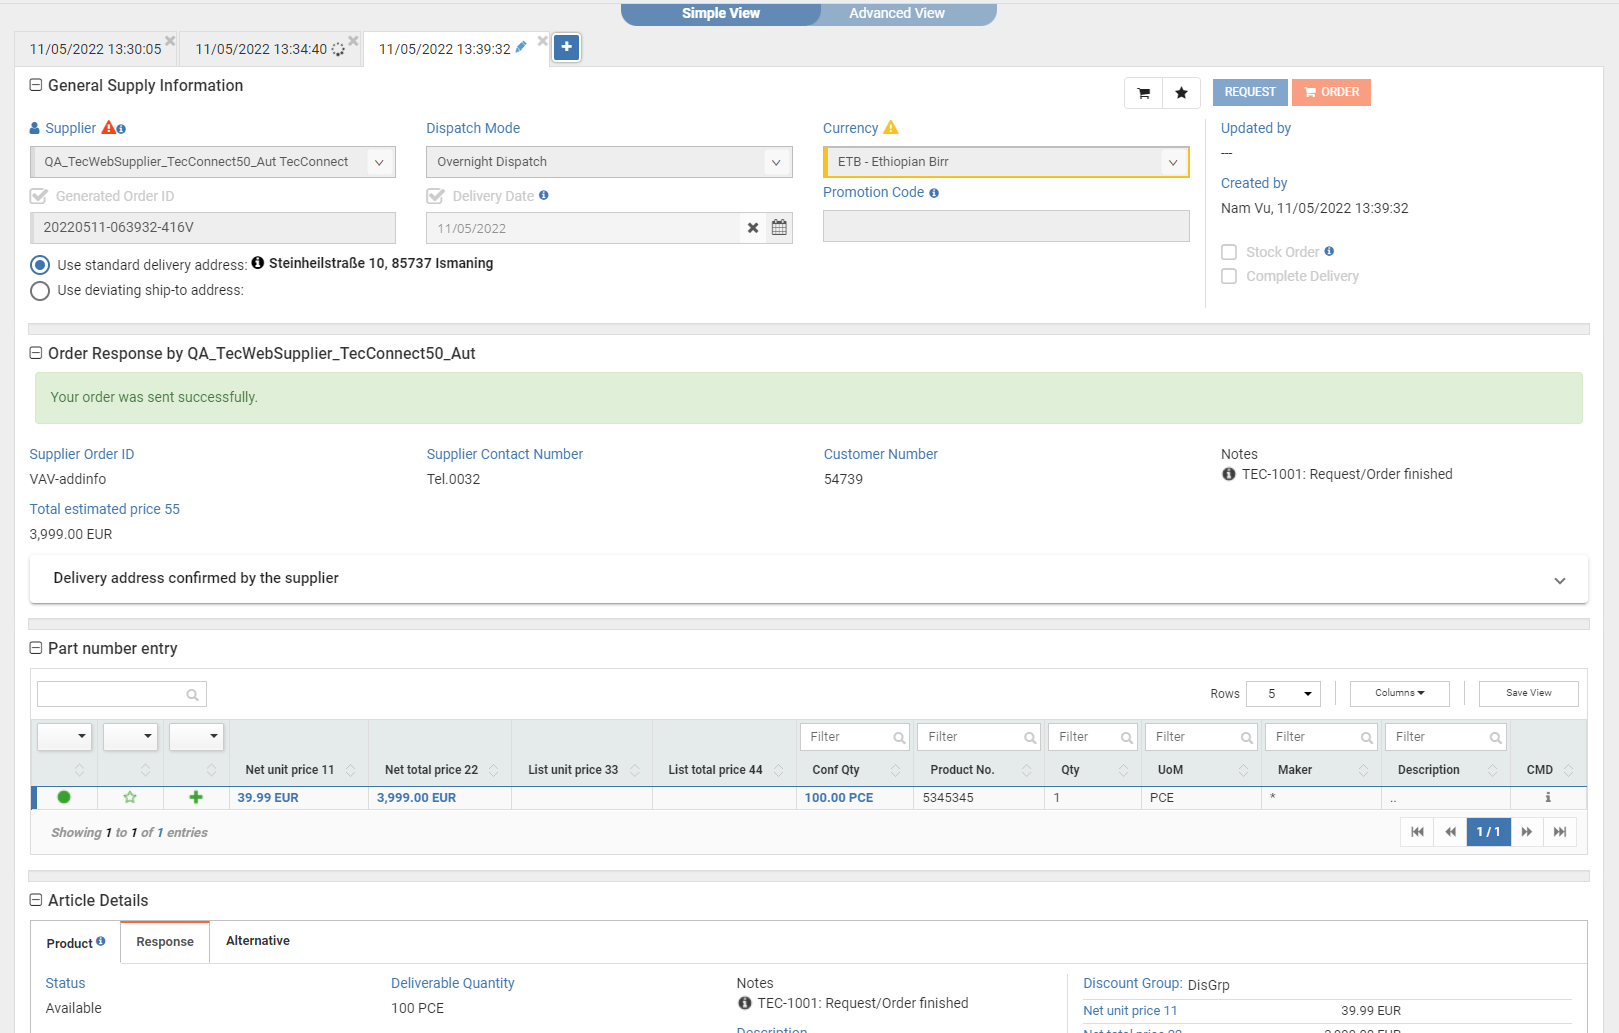This screenshot has height=1033, width=1619.
Task: Click the Save View button
Action: pos(1528,693)
